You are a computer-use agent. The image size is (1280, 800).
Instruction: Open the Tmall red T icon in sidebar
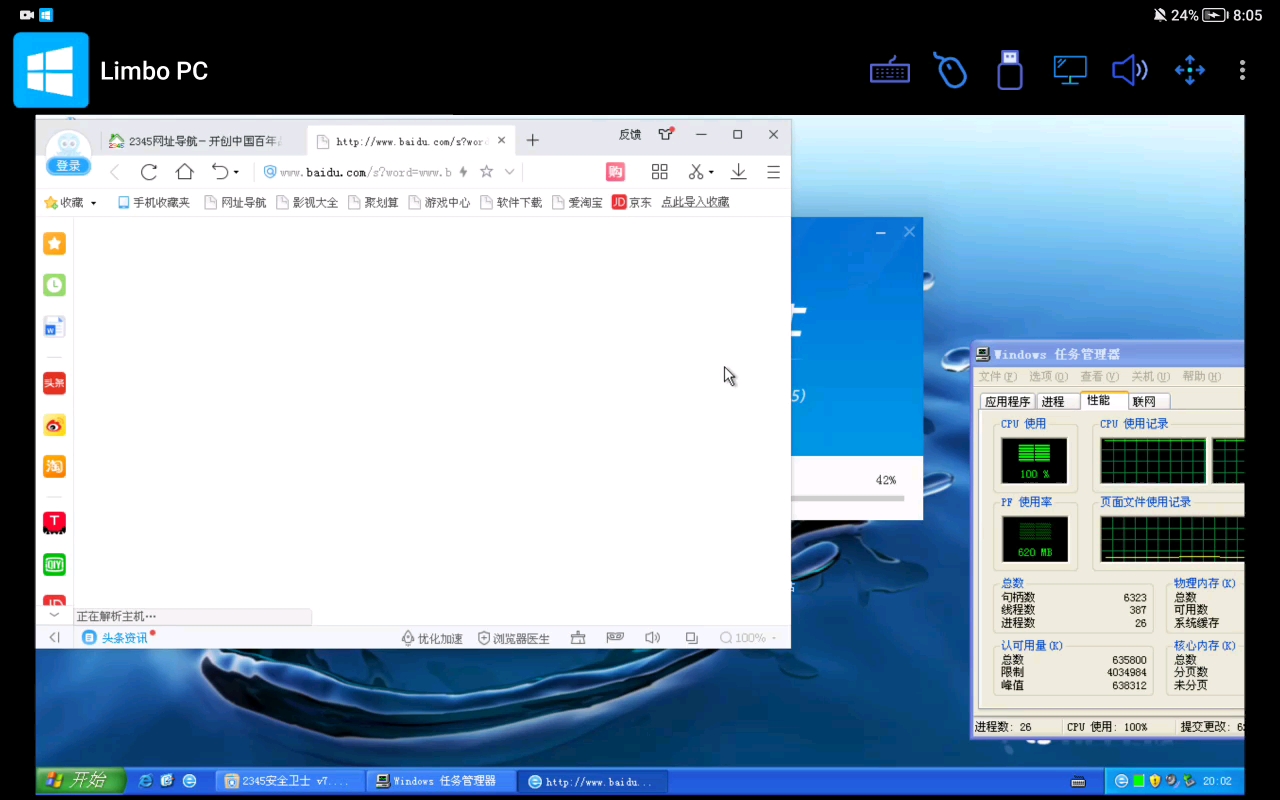(54, 523)
